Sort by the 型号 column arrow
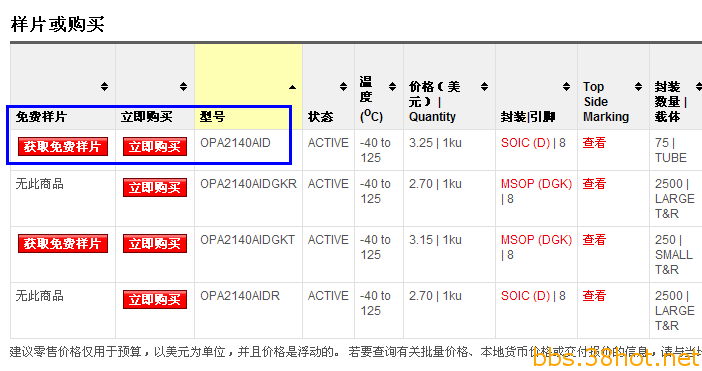Image resolution: width=702 pixels, height=371 pixels. point(292,87)
